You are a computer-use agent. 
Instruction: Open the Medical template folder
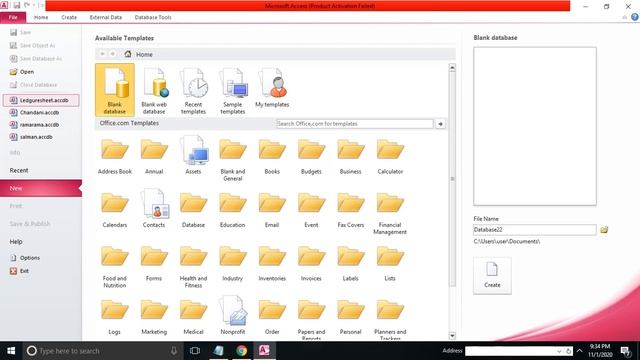(x=193, y=317)
